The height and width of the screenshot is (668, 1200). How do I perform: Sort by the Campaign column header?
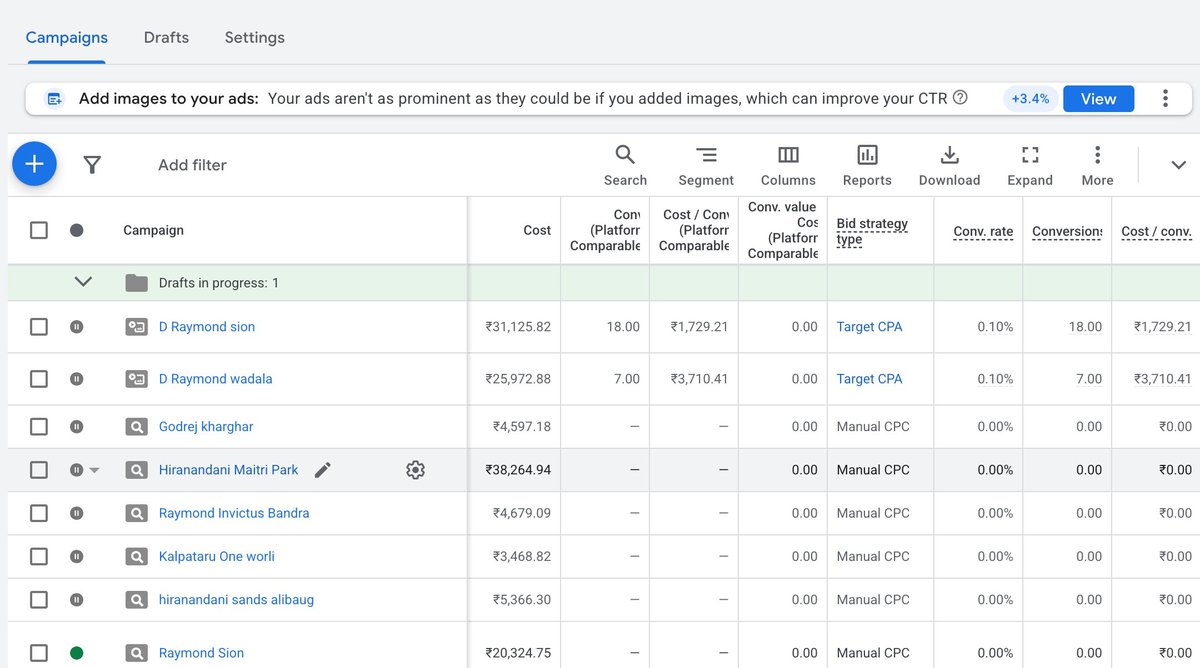tap(153, 230)
